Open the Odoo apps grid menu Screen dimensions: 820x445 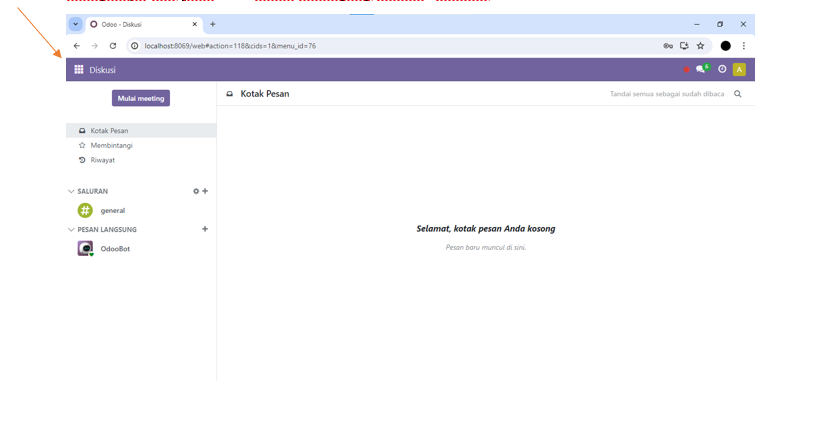coord(79,70)
